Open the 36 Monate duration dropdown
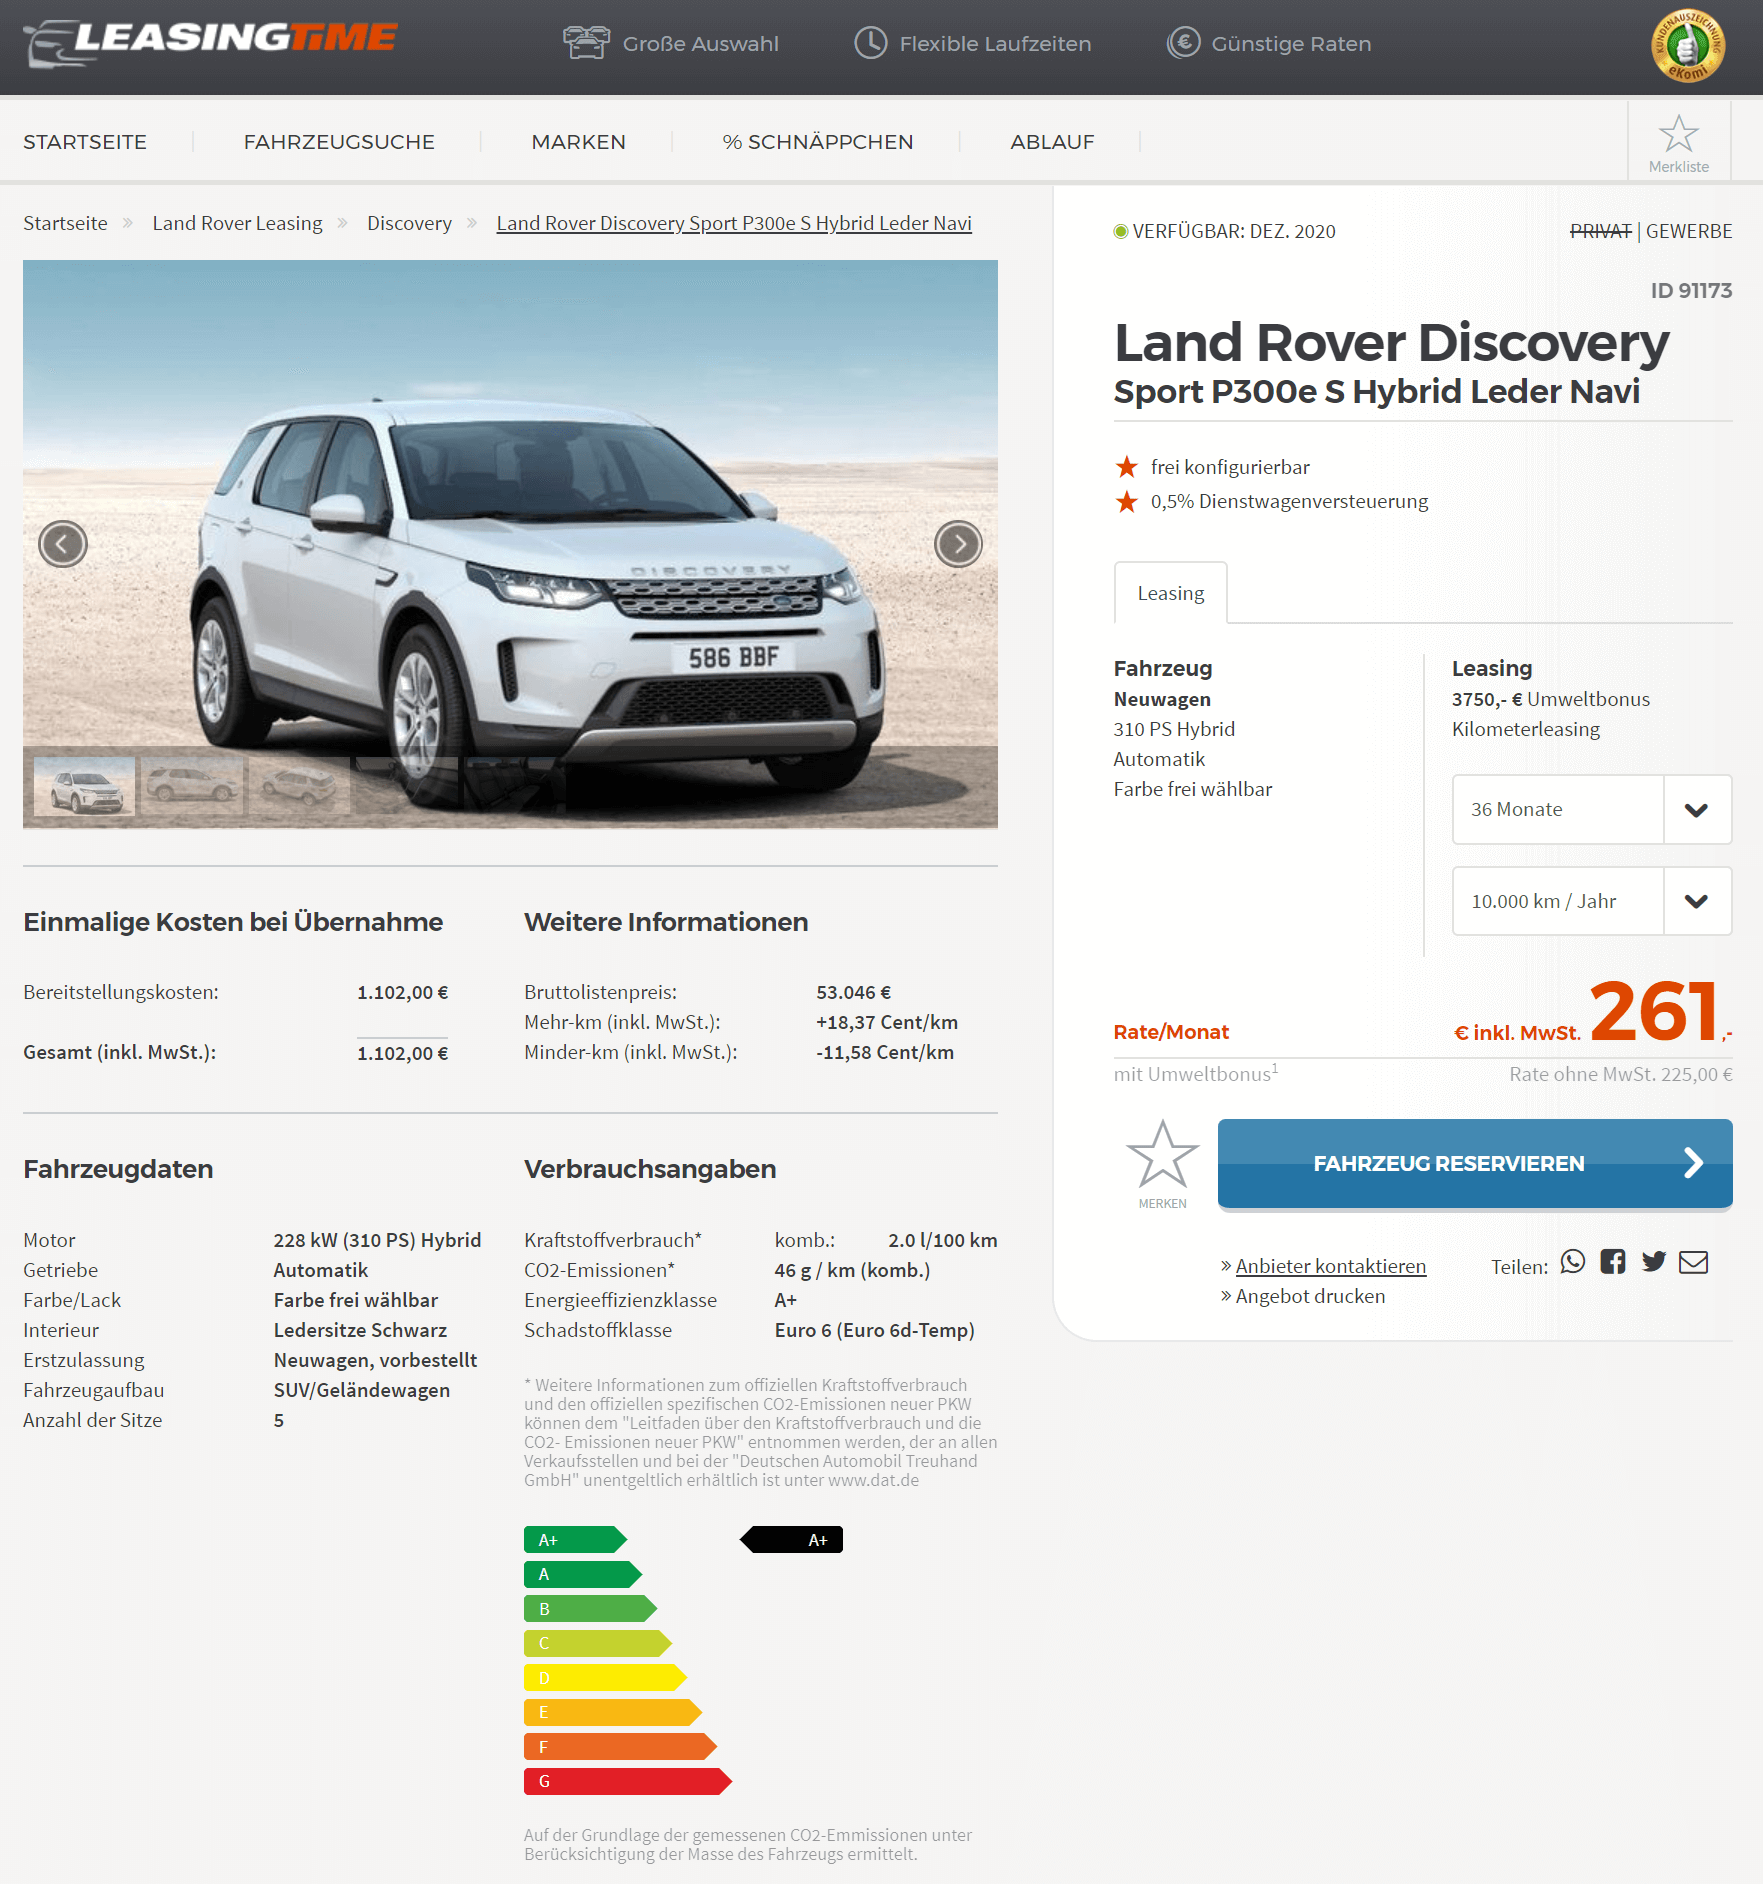Viewport: 1763px width, 1884px height. click(x=1591, y=809)
